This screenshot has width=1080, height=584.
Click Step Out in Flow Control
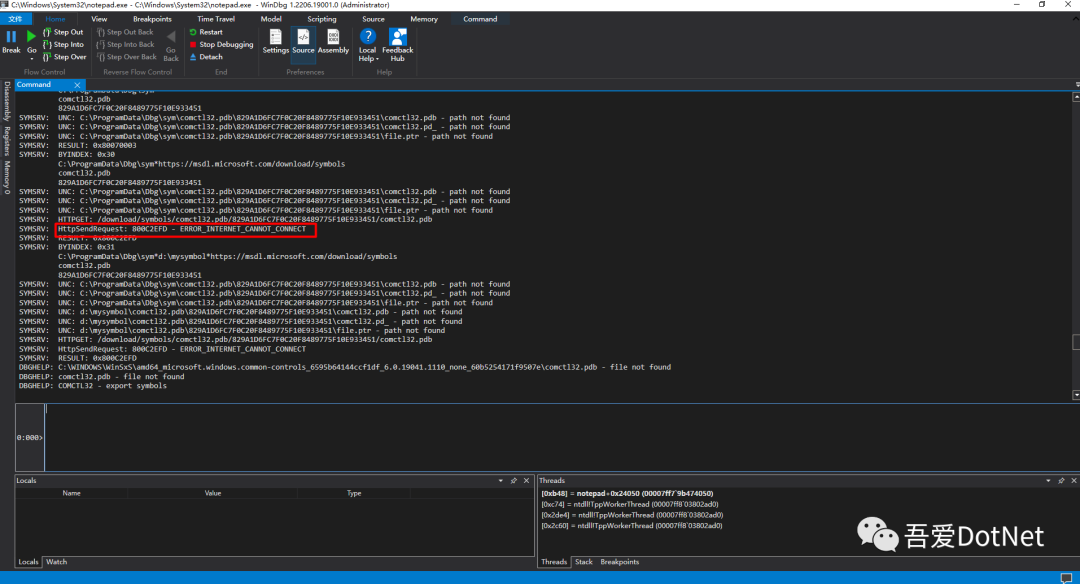tap(63, 32)
